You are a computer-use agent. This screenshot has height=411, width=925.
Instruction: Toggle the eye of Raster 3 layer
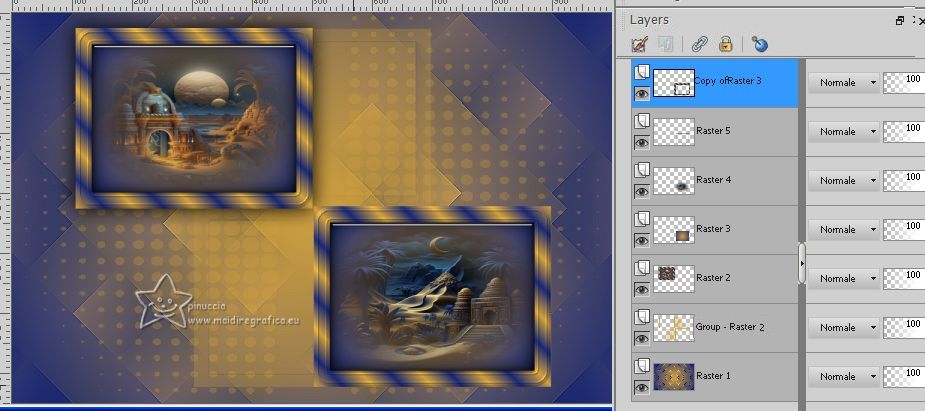point(642,240)
